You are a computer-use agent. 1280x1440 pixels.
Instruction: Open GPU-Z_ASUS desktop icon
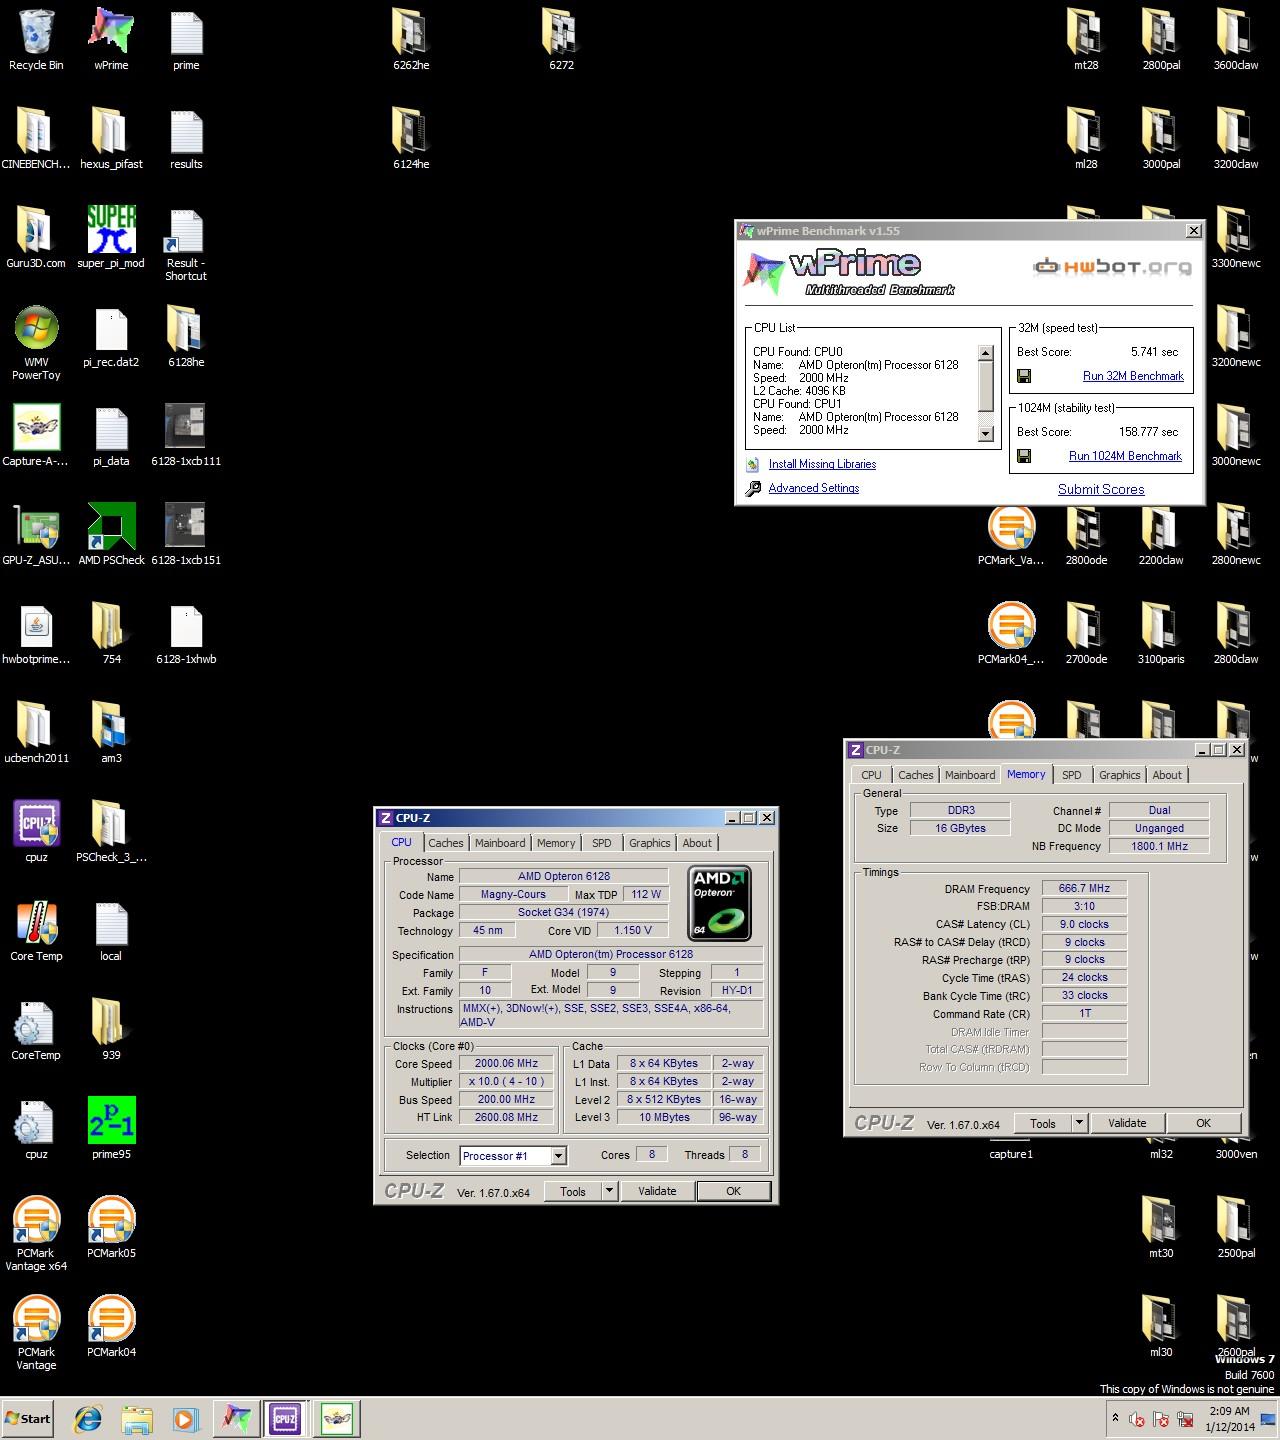tap(36, 534)
